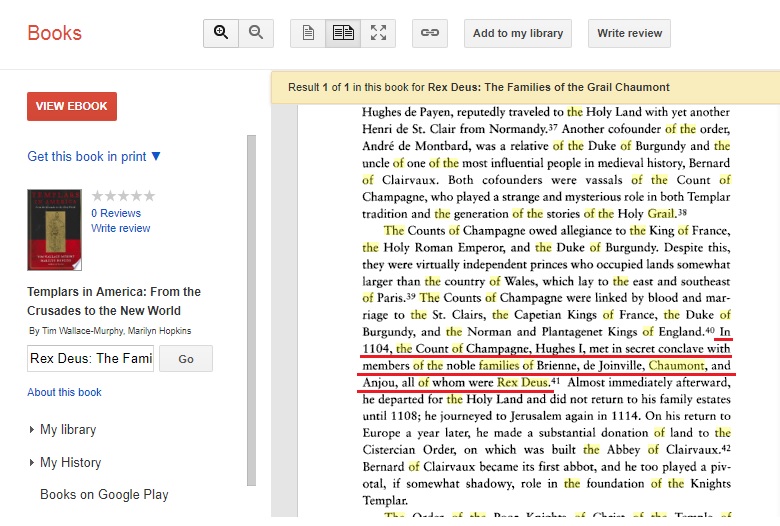Click Write review link under the stars
780x526 pixels.
pos(121,228)
